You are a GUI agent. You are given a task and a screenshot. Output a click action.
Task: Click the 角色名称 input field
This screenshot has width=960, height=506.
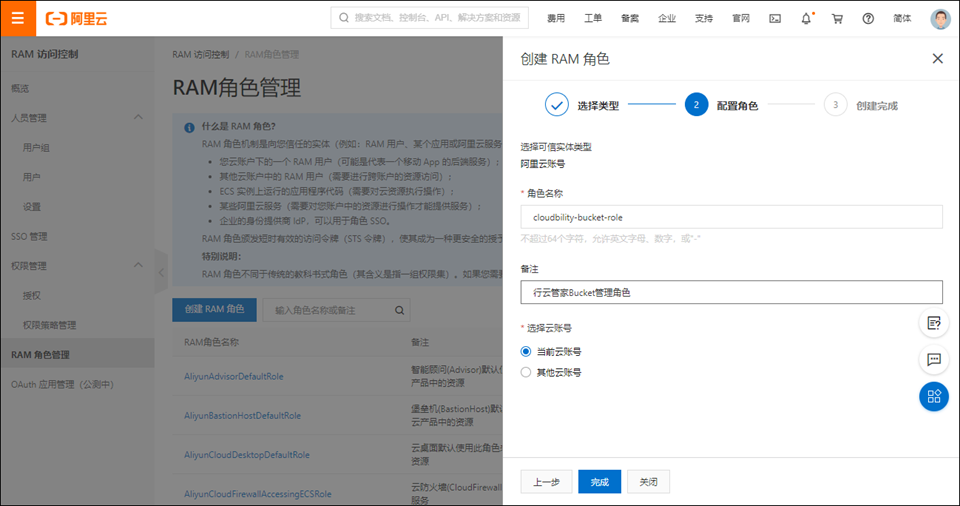pos(731,217)
